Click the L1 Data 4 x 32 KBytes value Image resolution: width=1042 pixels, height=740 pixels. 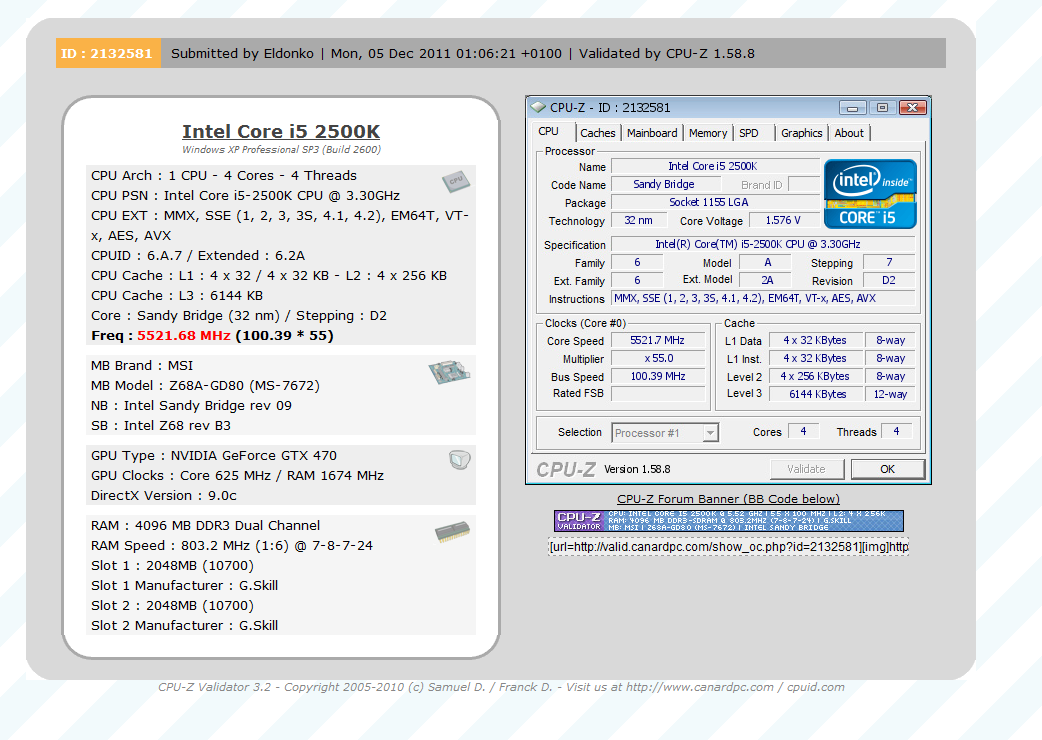tap(817, 340)
